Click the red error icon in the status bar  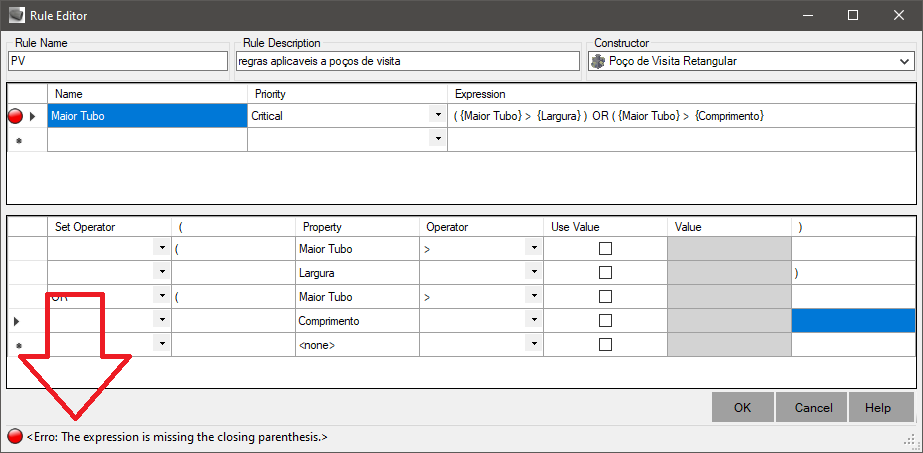[x=15, y=437]
